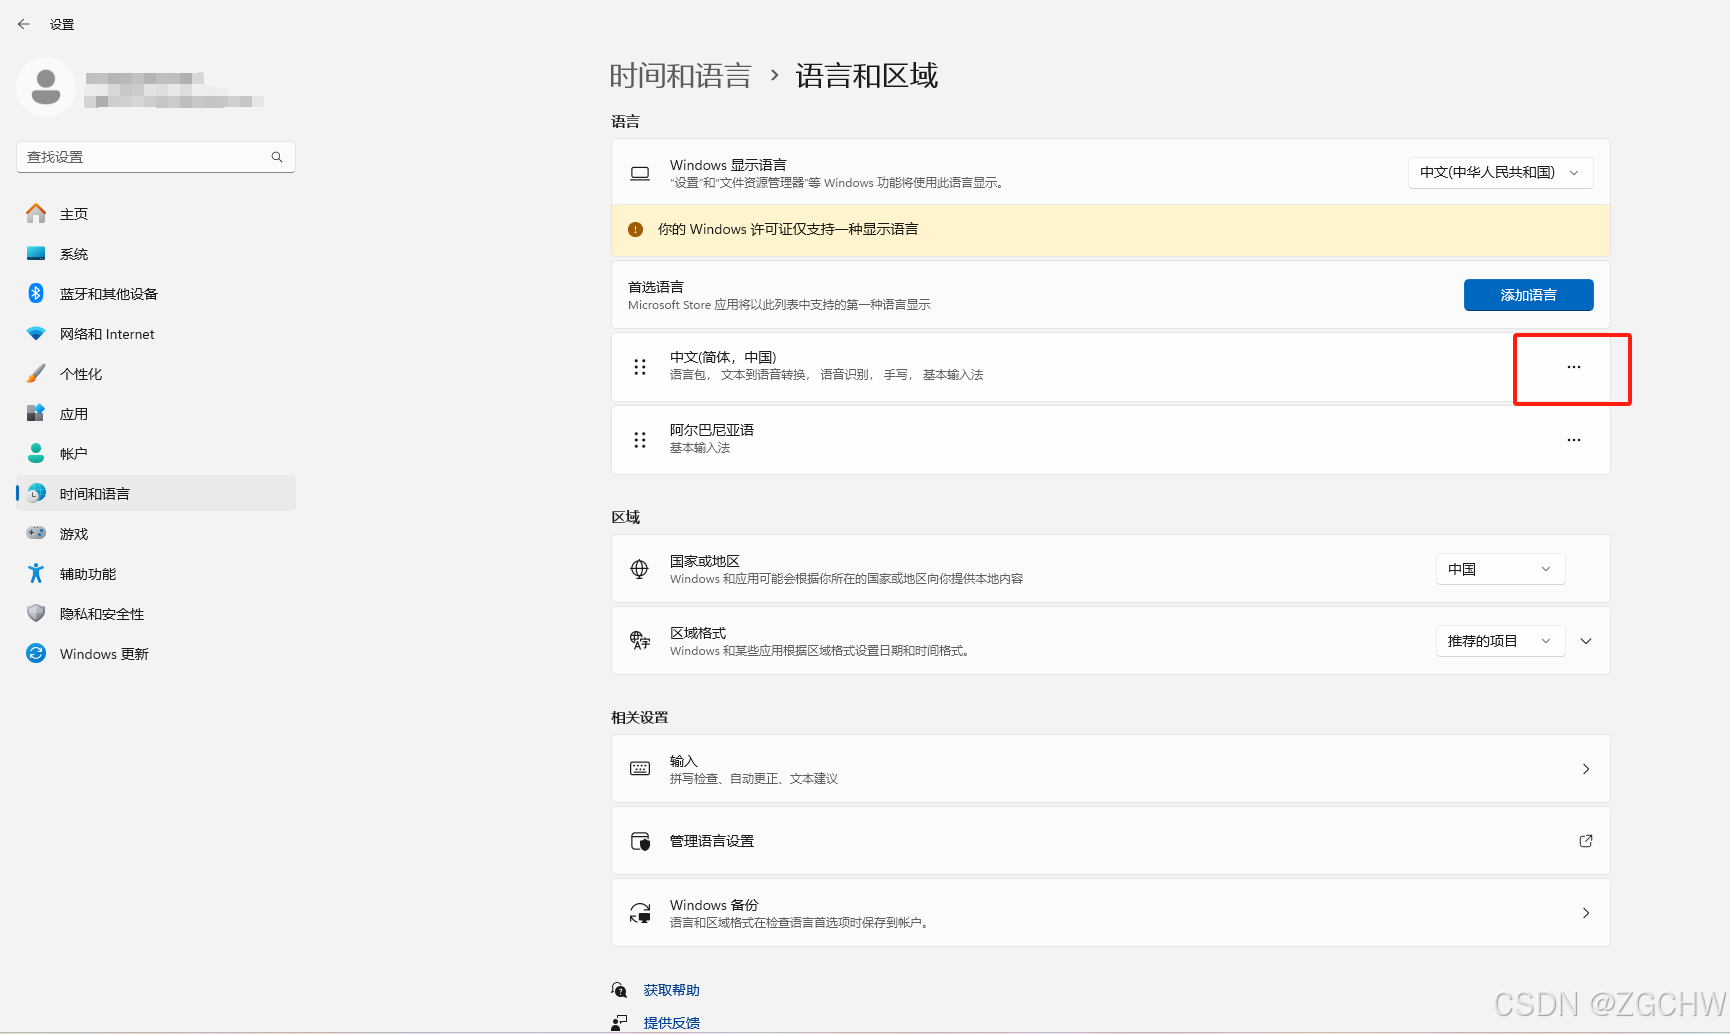Go to 蓝牙和其他设备 settings
The width and height of the screenshot is (1730, 1034).
[x=156, y=293]
